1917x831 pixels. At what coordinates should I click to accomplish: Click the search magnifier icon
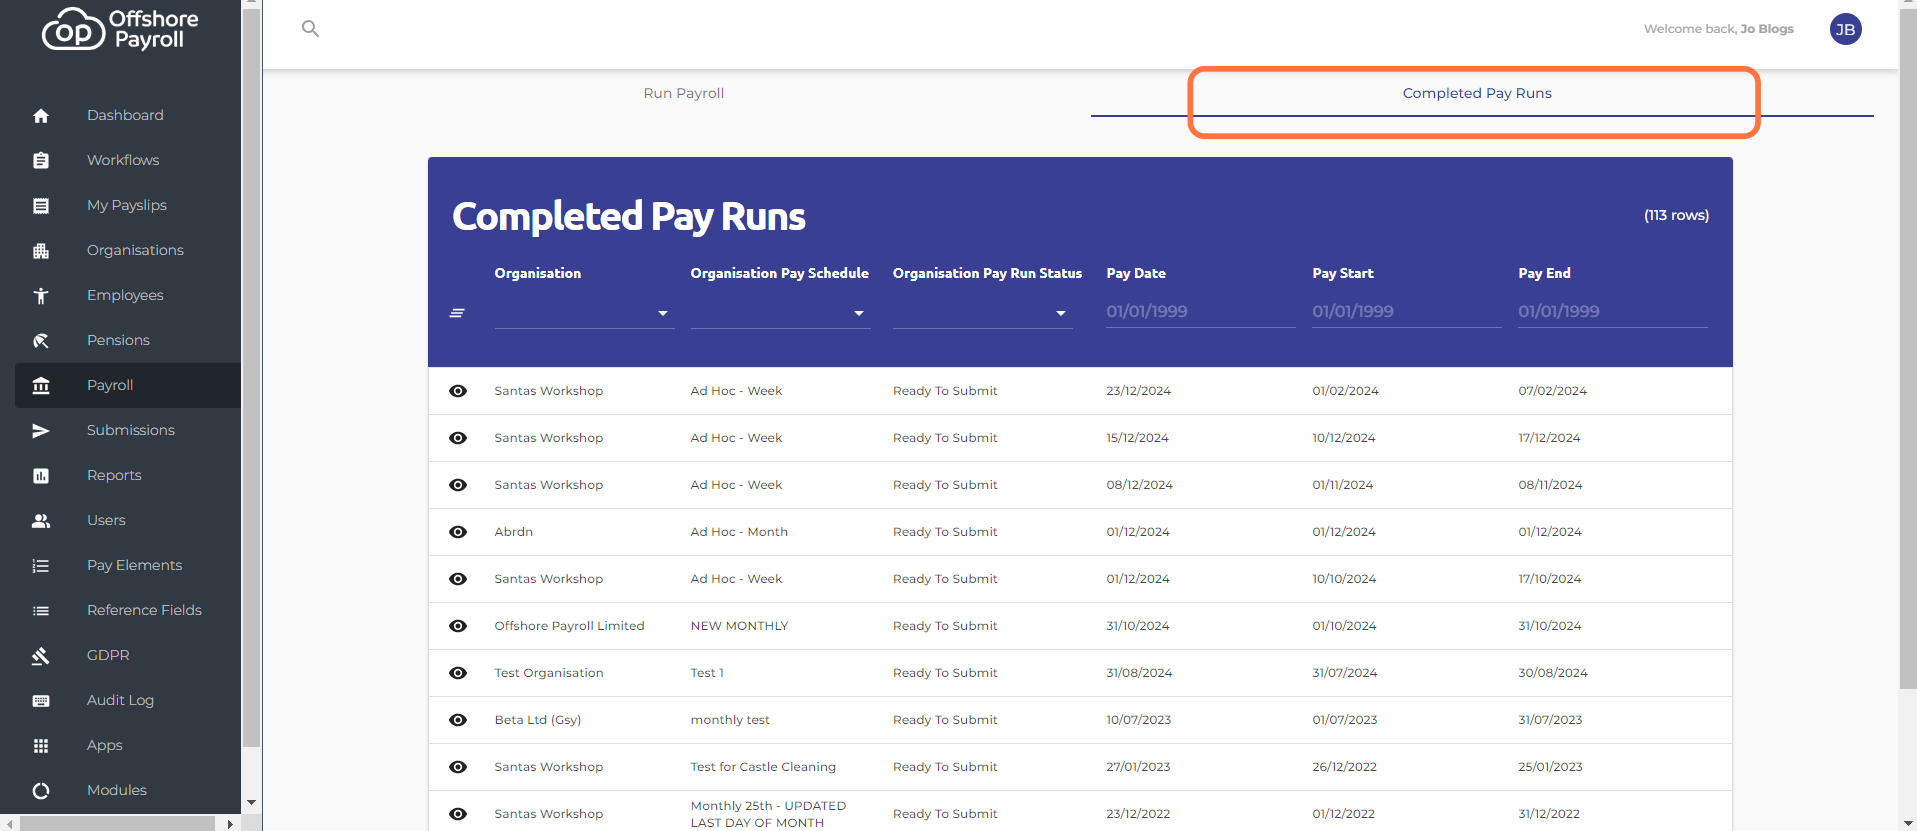point(311,29)
